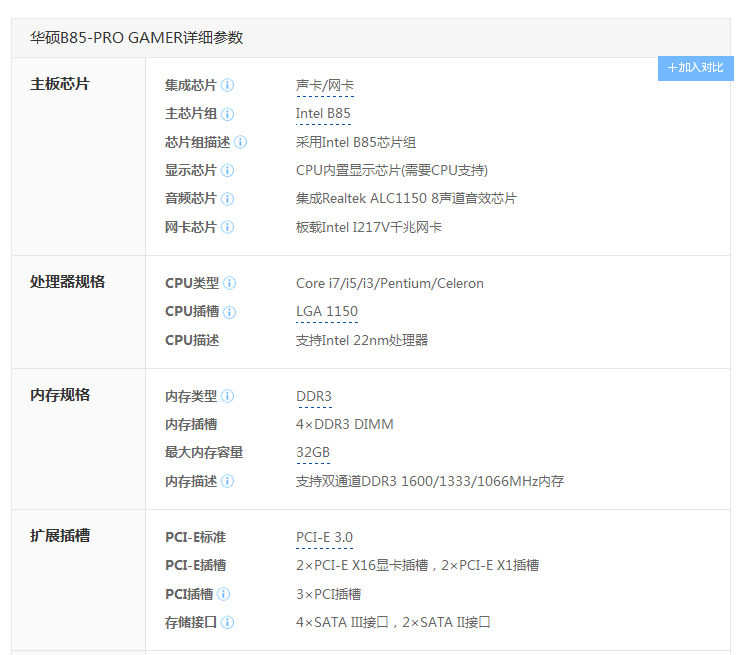Viewport: 740px width, 655px height.
Task: Select the 内存规格 section heading
Action: pyautogui.click(x=60, y=395)
